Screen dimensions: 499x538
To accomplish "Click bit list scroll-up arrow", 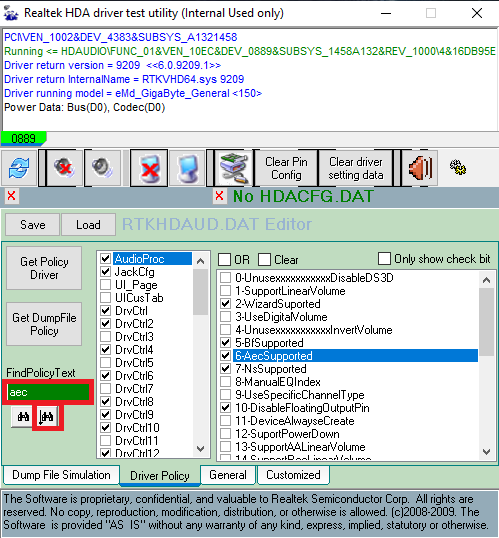I will 486,280.
